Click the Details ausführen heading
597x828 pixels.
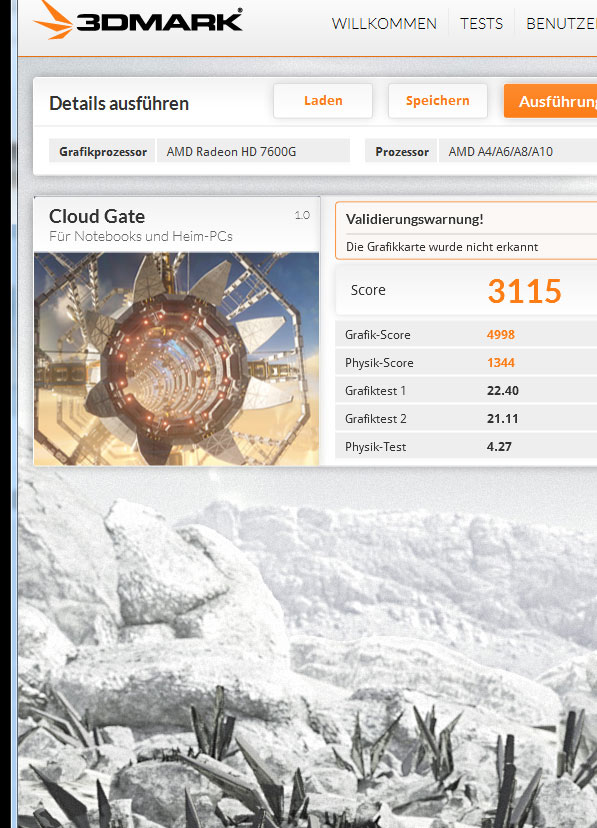click(x=119, y=104)
